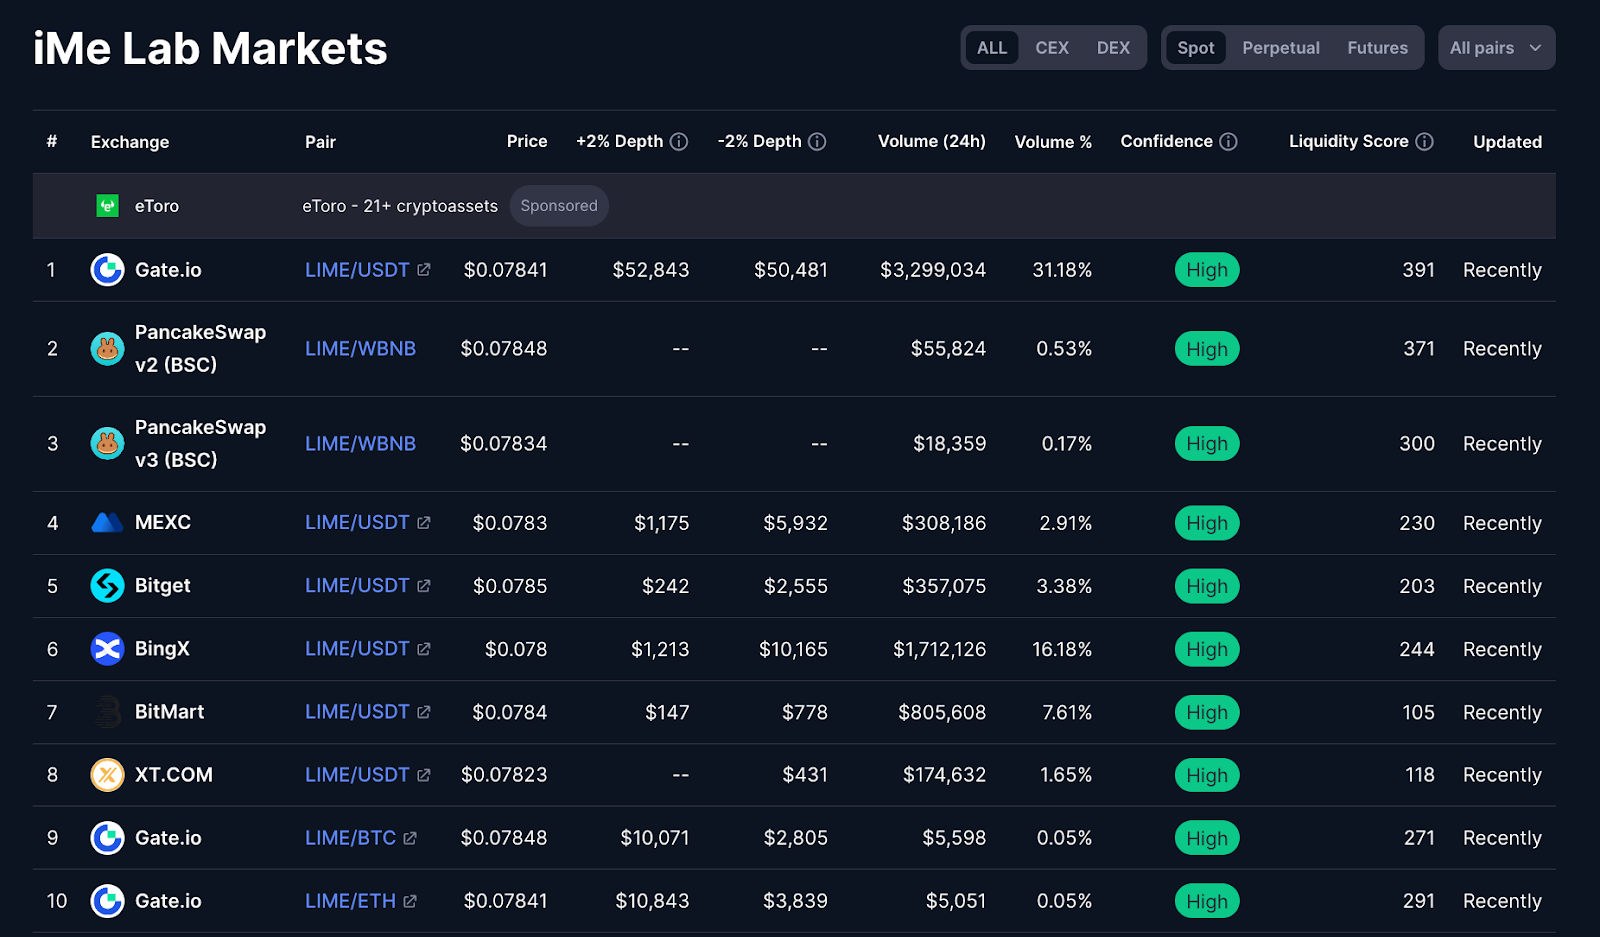
Task: Sort by Pair column header
Action: (320, 142)
